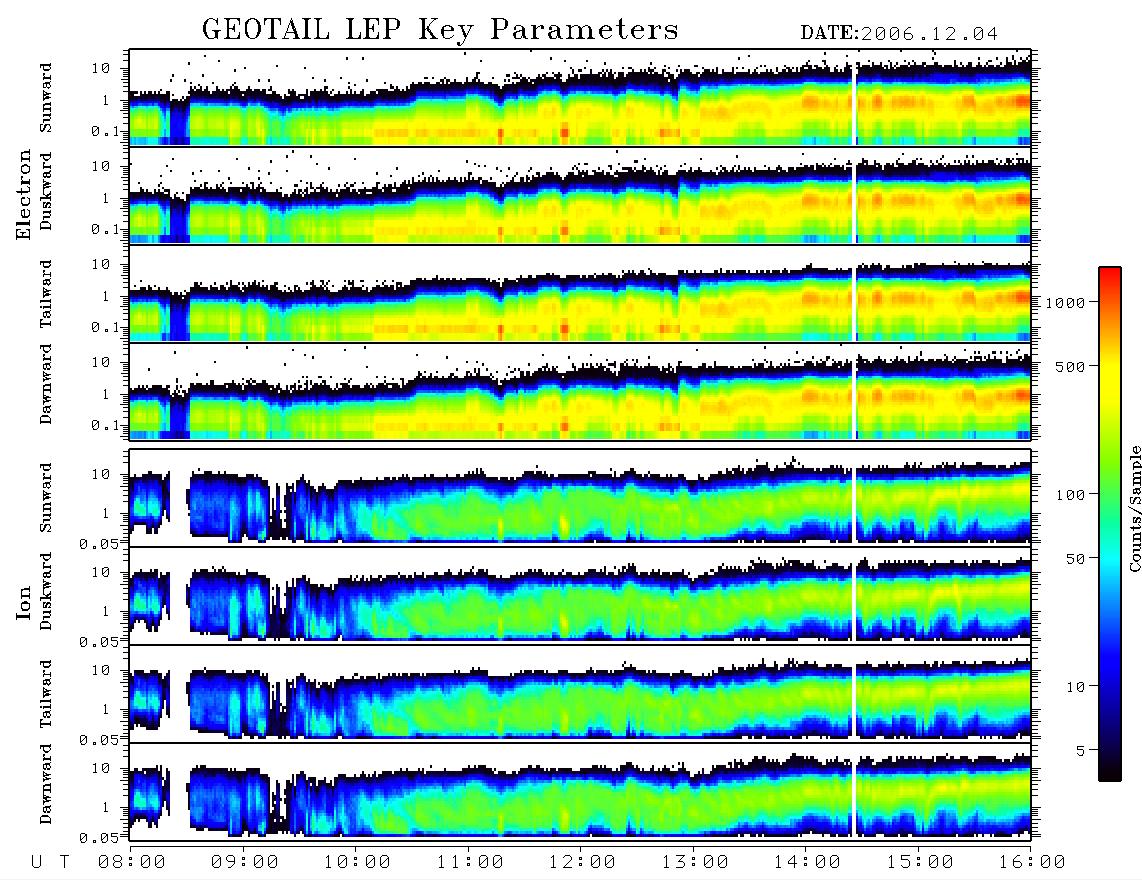Click the 50 color bar tick label
The width and height of the screenshot is (1142, 880).
1076,559
